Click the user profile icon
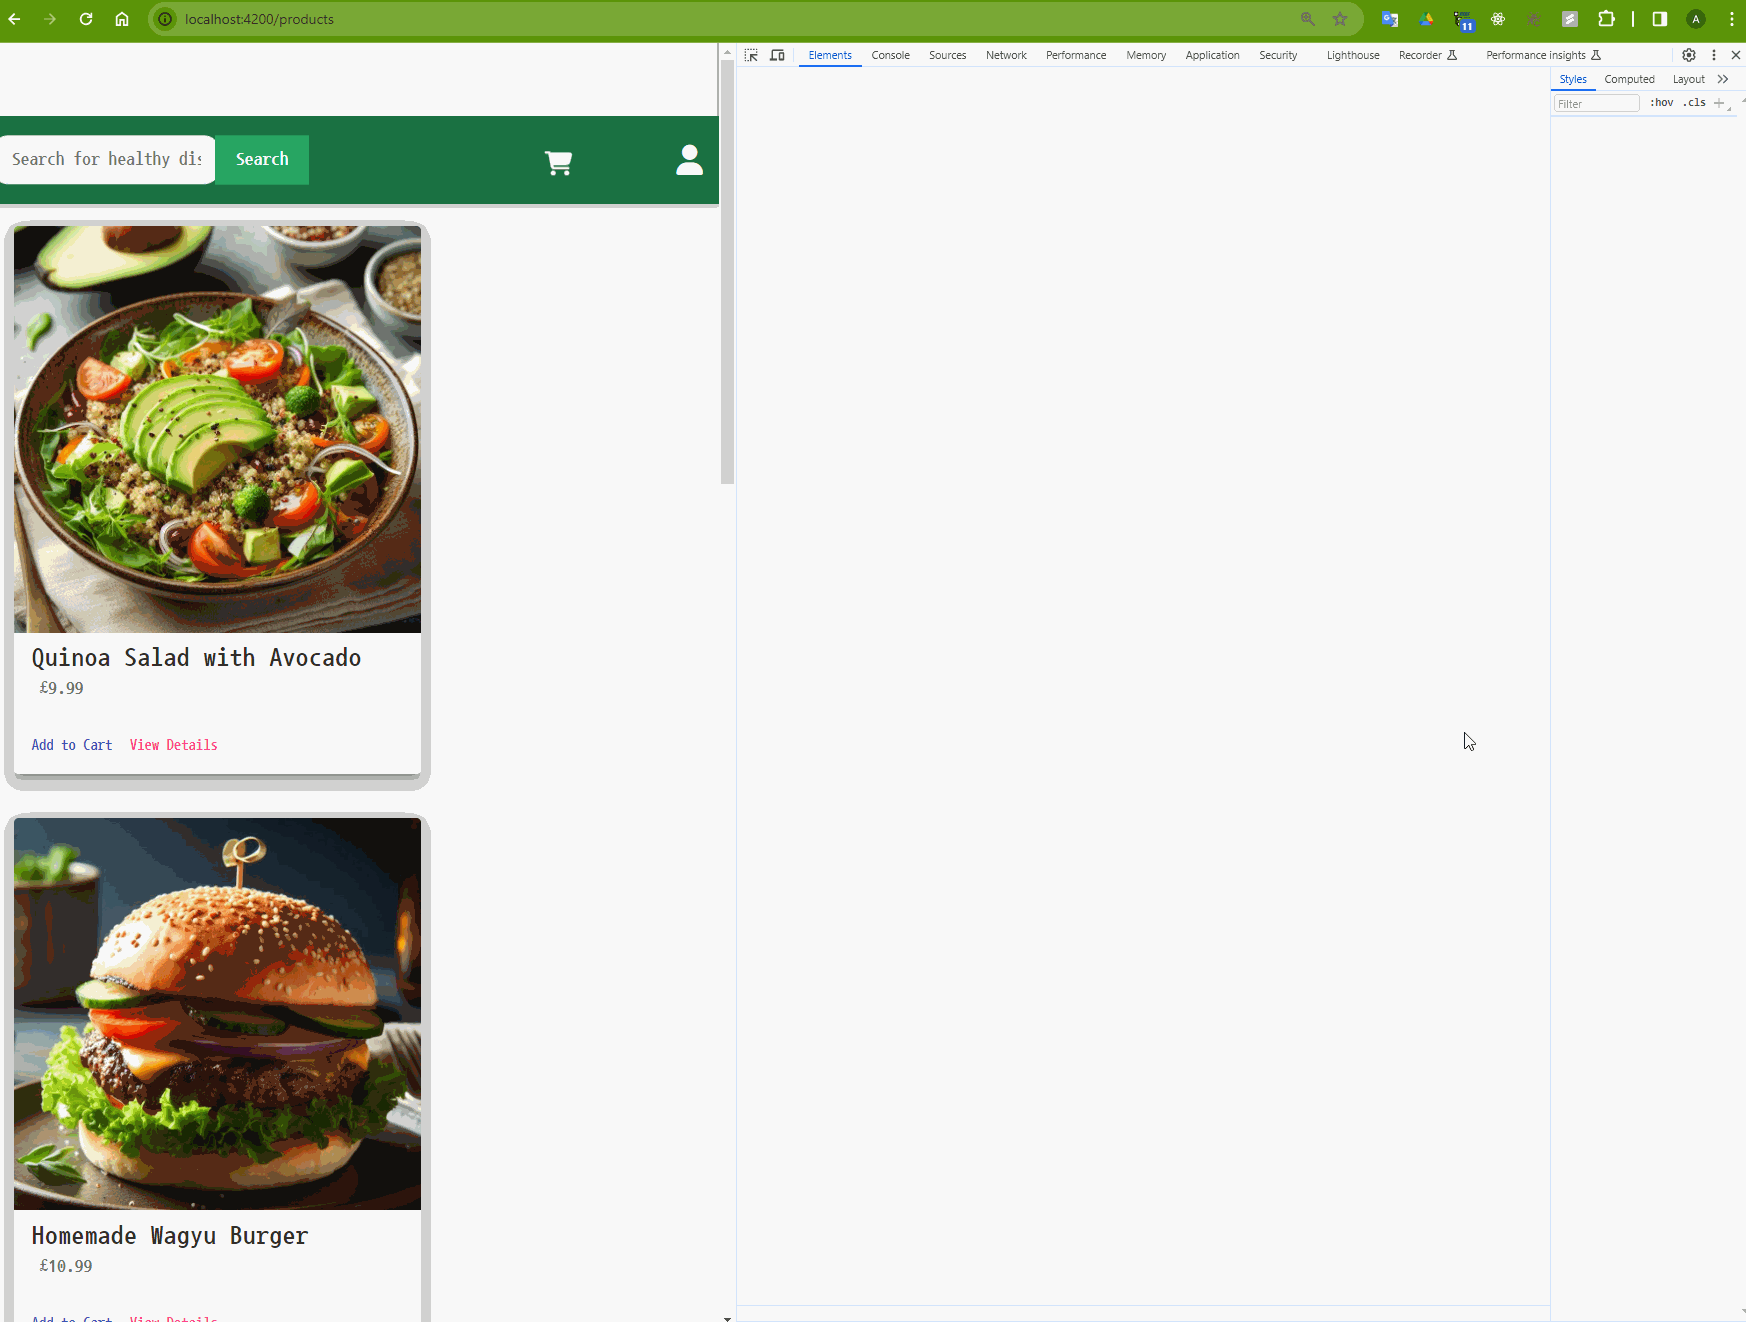The height and width of the screenshot is (1322, 1746). pos(689,160)
